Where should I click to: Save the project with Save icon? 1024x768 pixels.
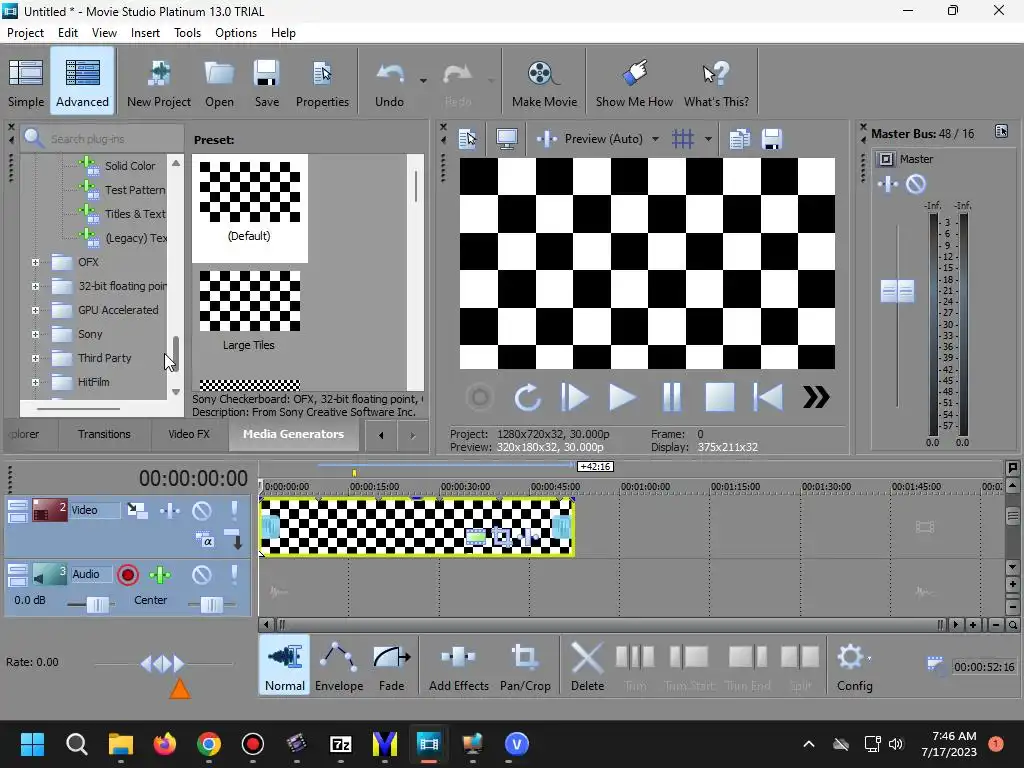pos(266,82)
